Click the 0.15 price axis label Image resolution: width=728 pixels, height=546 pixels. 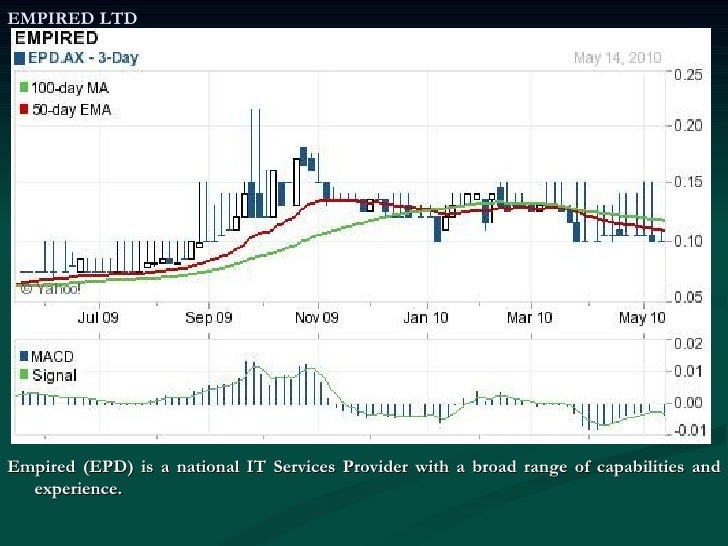tap(688, 182)
